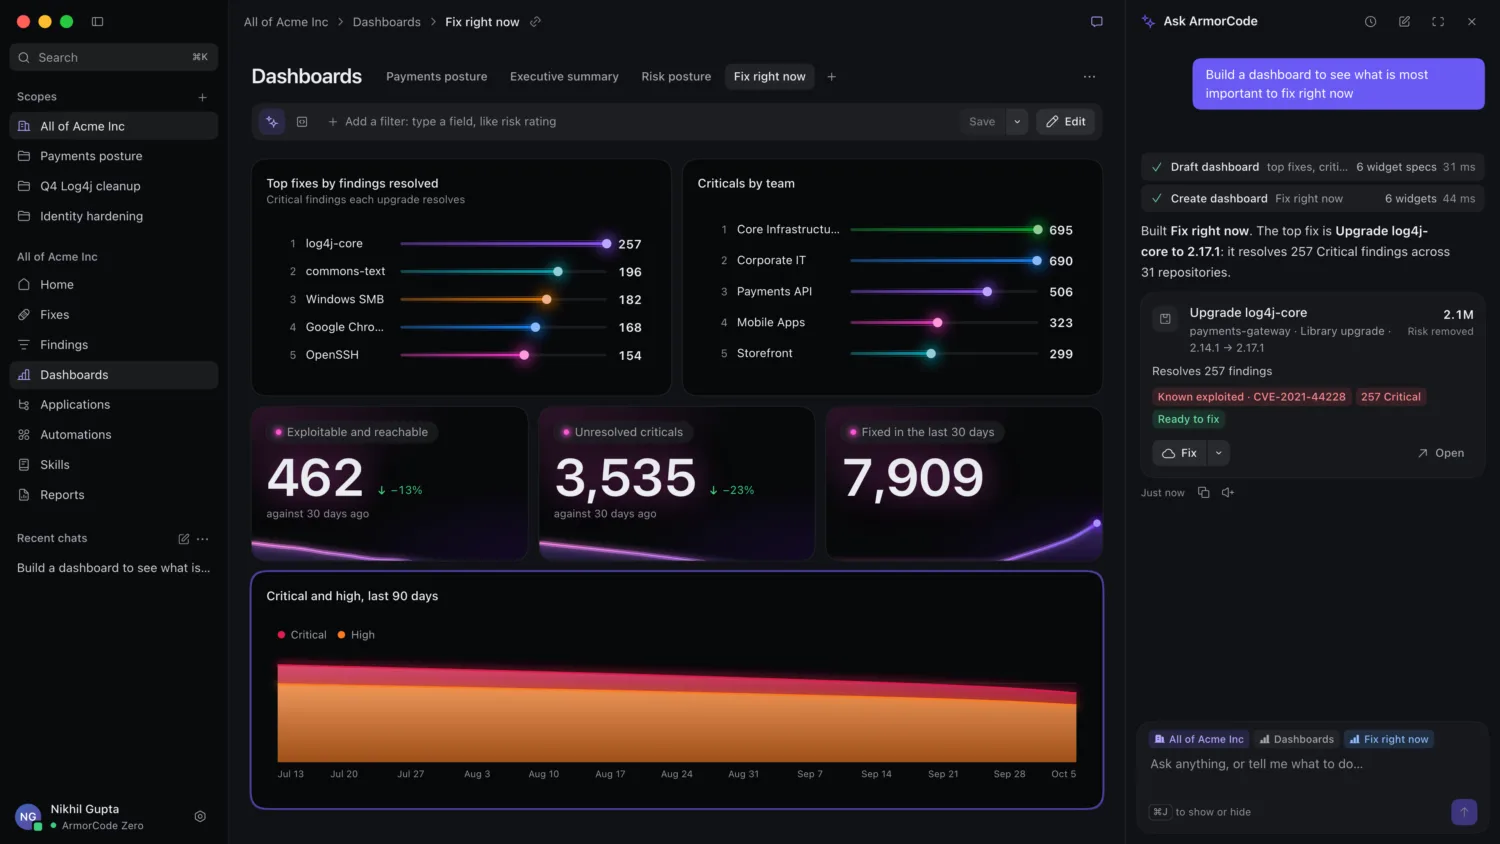Click the log4j-core bar marker at 257
This screenshot has width=1500, height=844.
[x=607, y=244]
